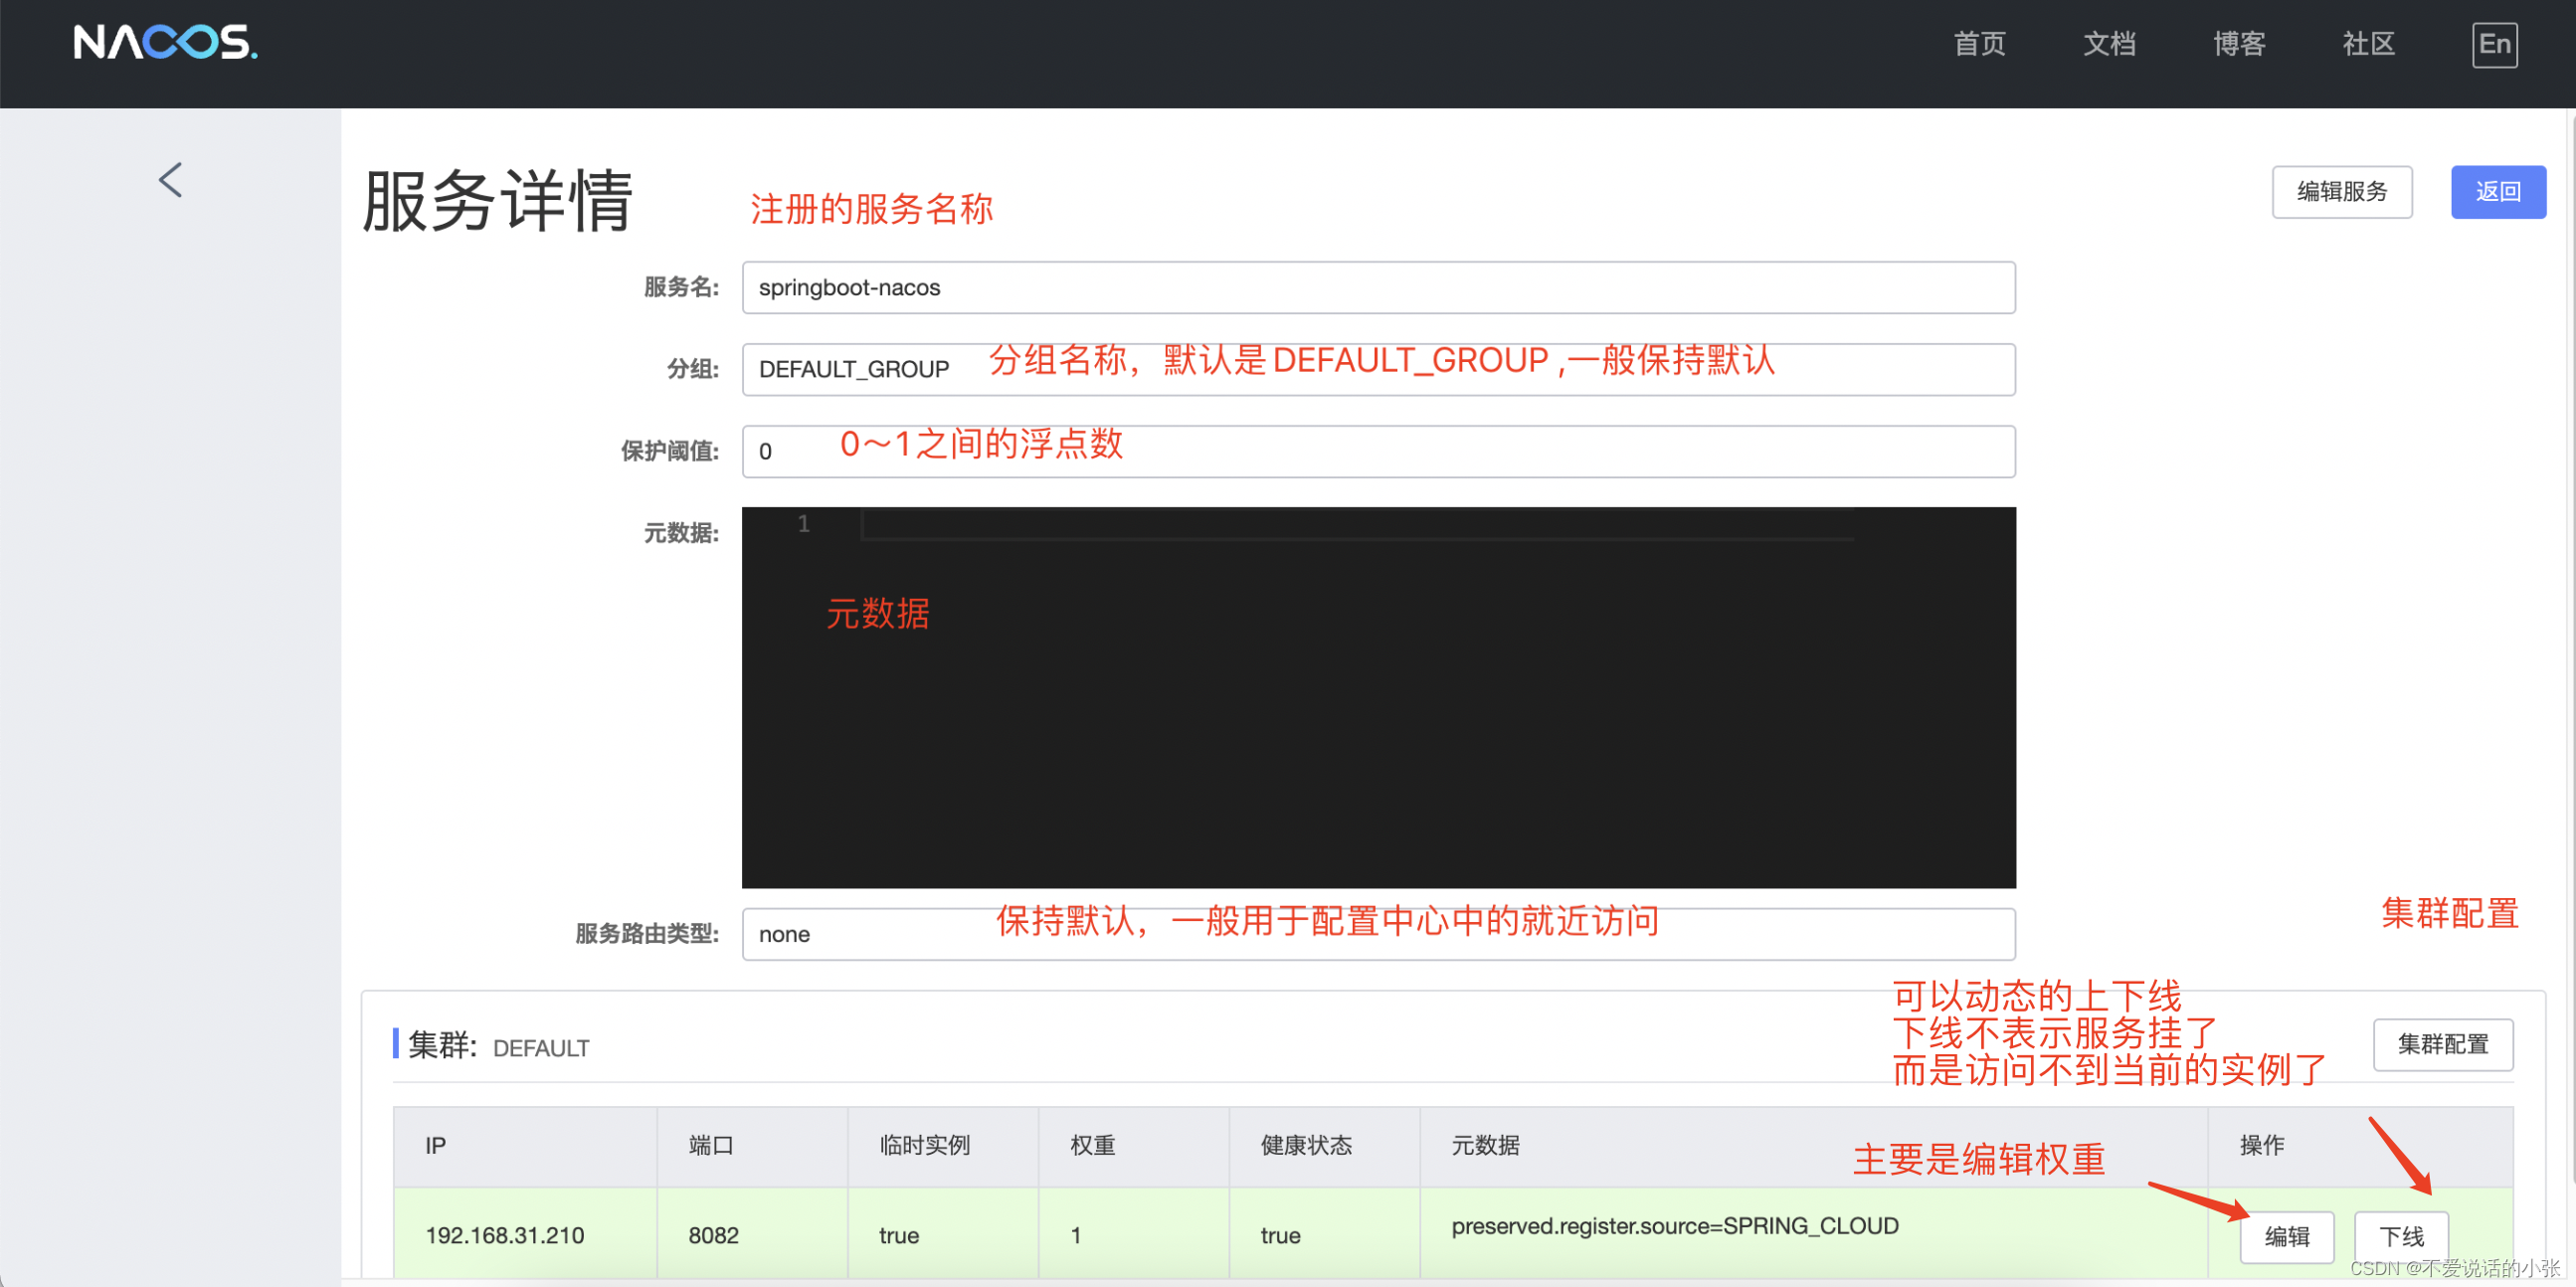Click the 编辑服务 button
Image resolution: width=2576 pixels, height=1287 pixels.
click(2341, 192)
